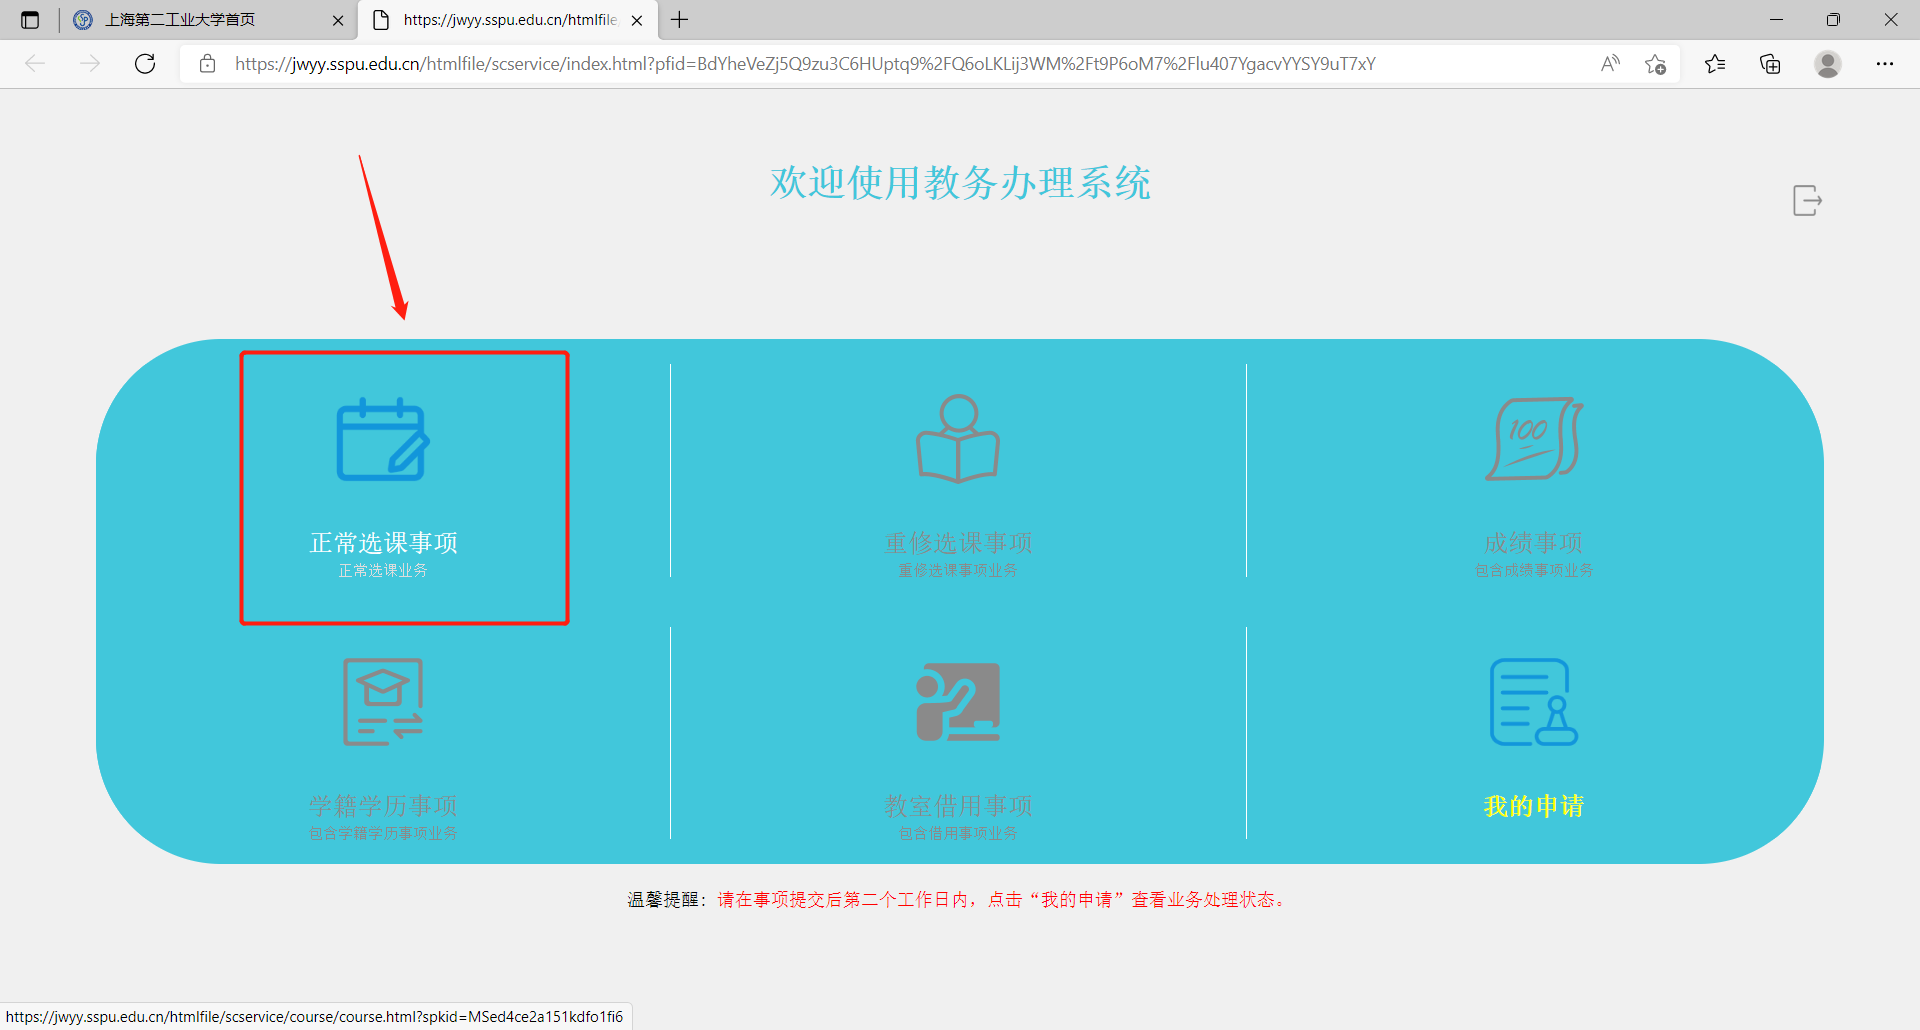Switch to 上海第二工业大学首页 tab
Viewport: 1920px width, 1030px height.
pyautogui.click(x=180, y=20)
